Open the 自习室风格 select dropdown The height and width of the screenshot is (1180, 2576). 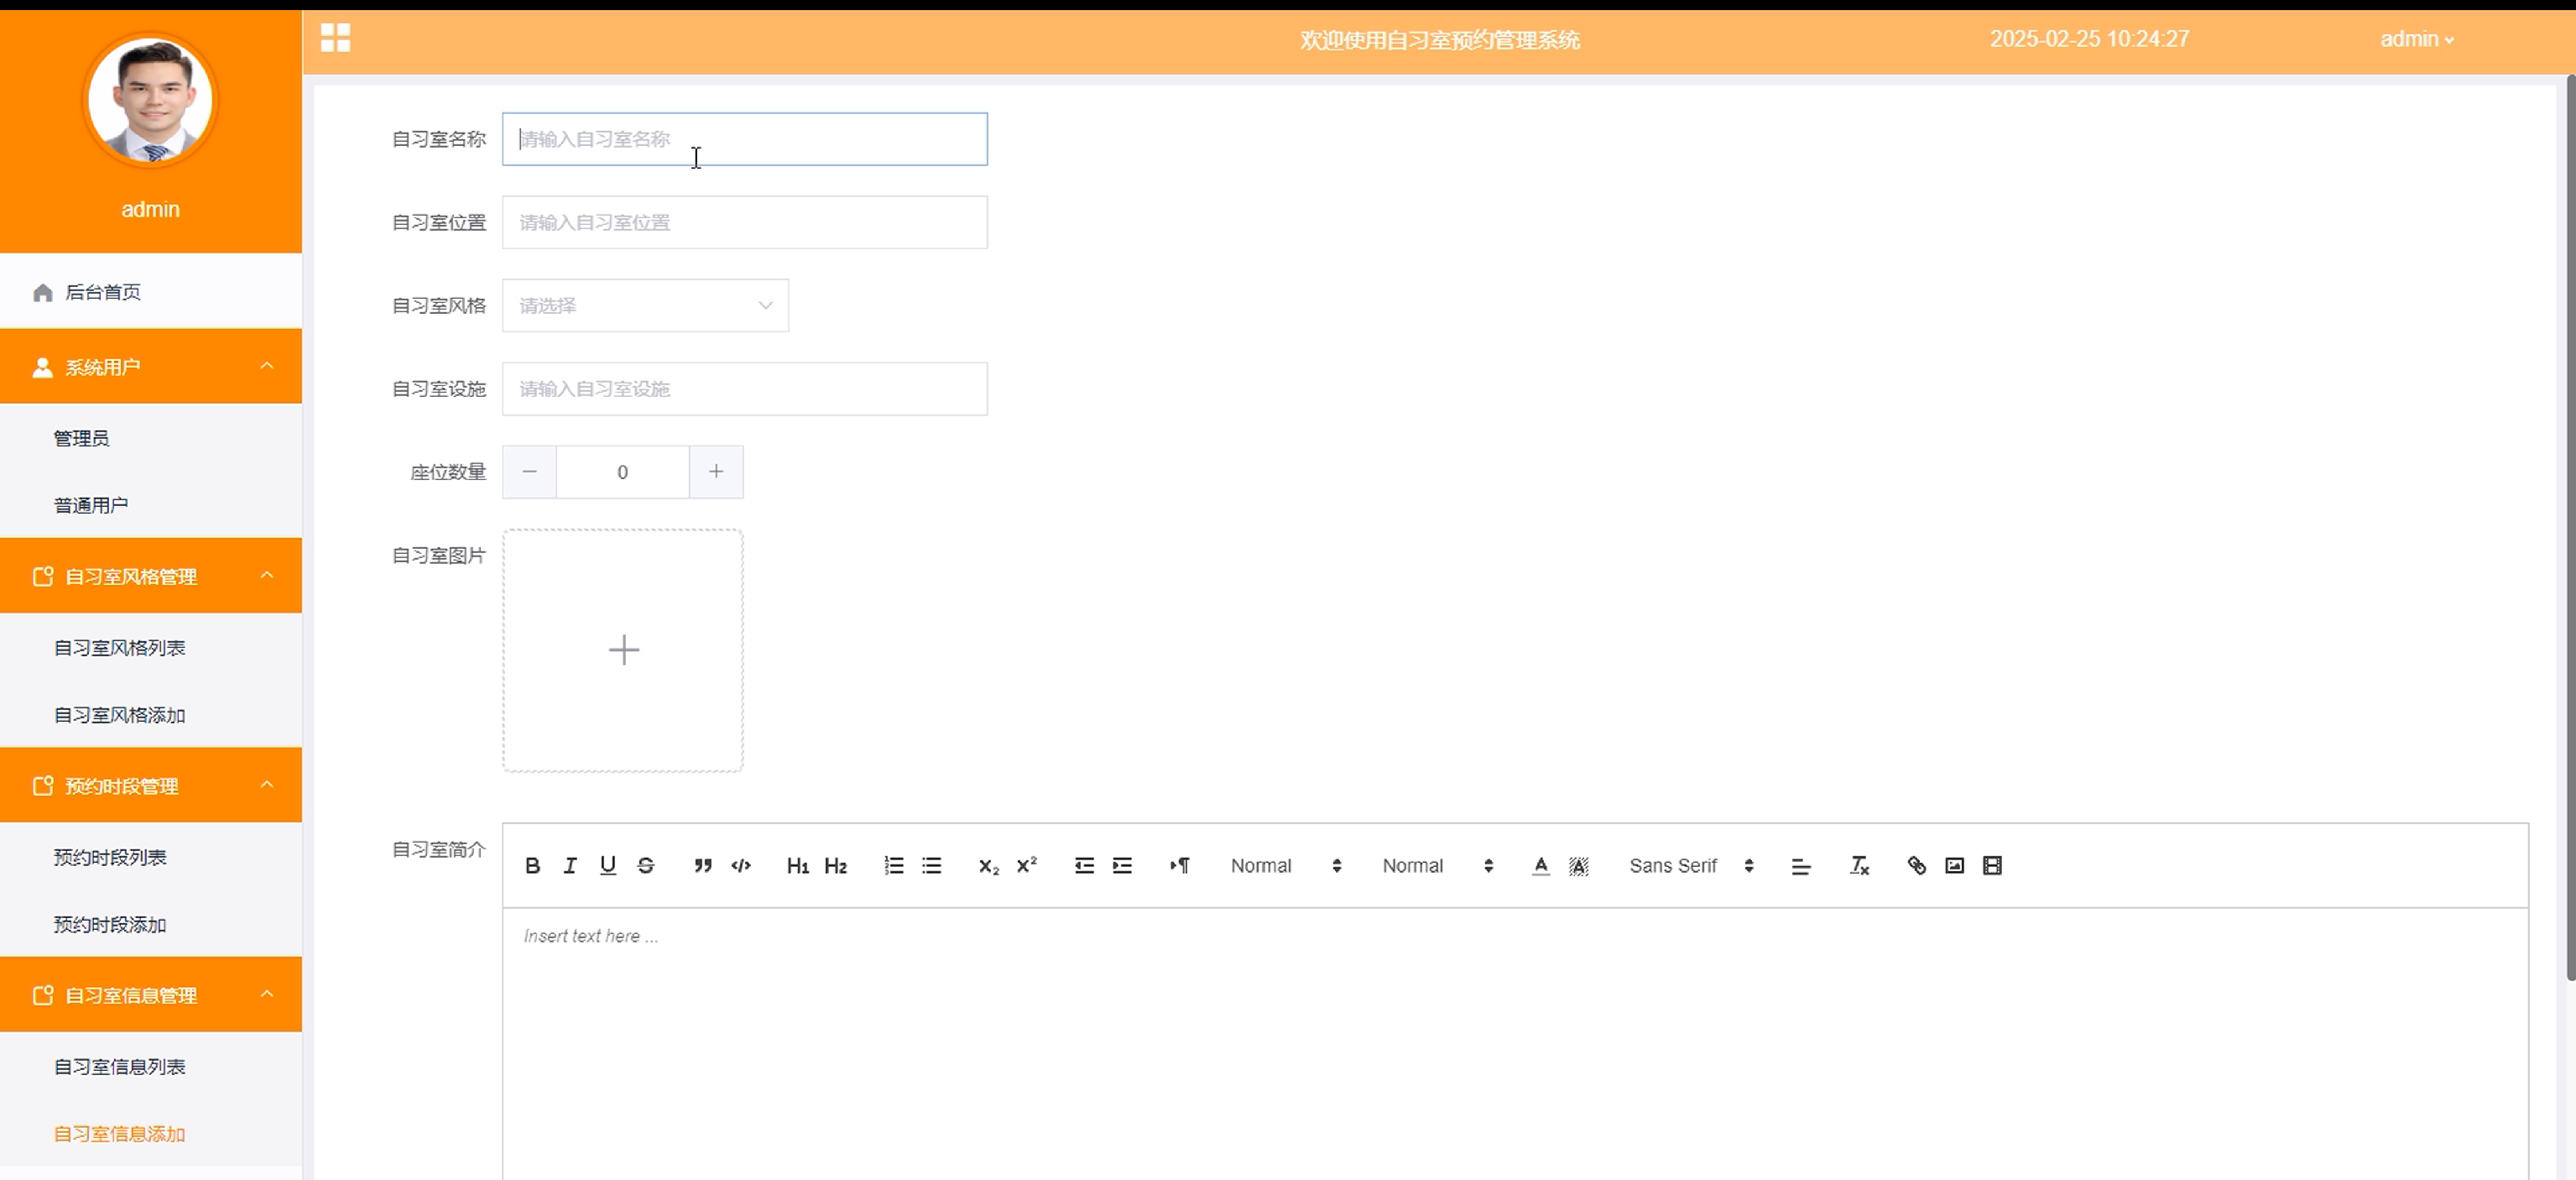click(645, 306)
